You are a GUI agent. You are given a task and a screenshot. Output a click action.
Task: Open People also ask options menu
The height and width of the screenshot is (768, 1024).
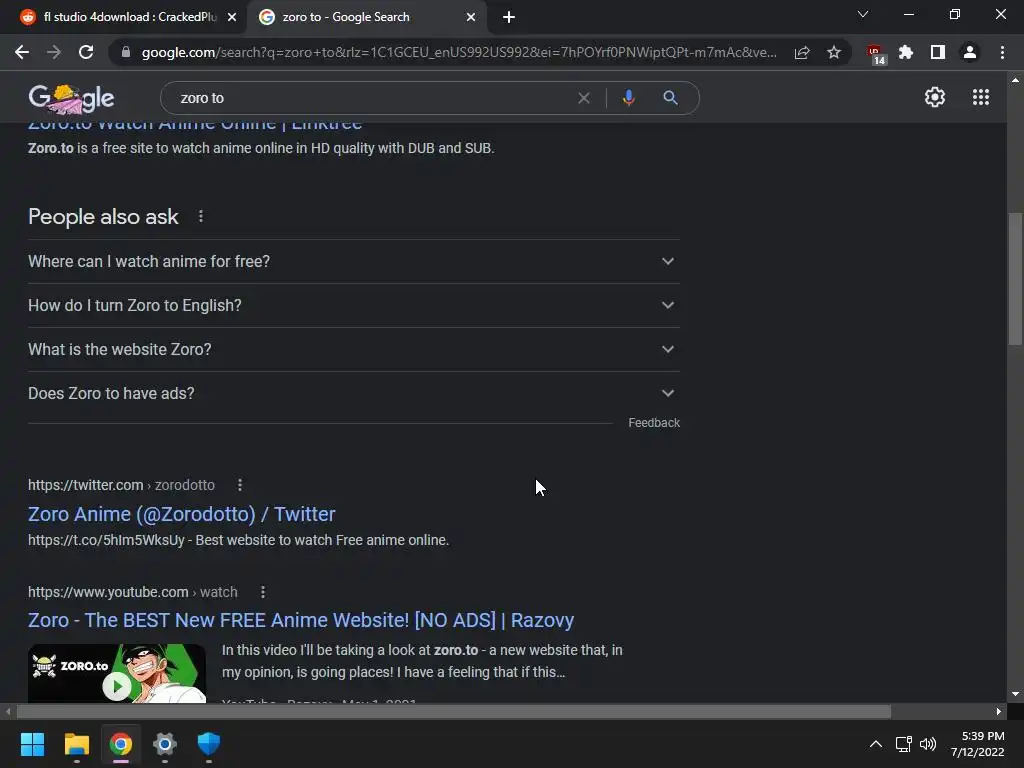tap(200, 216)
